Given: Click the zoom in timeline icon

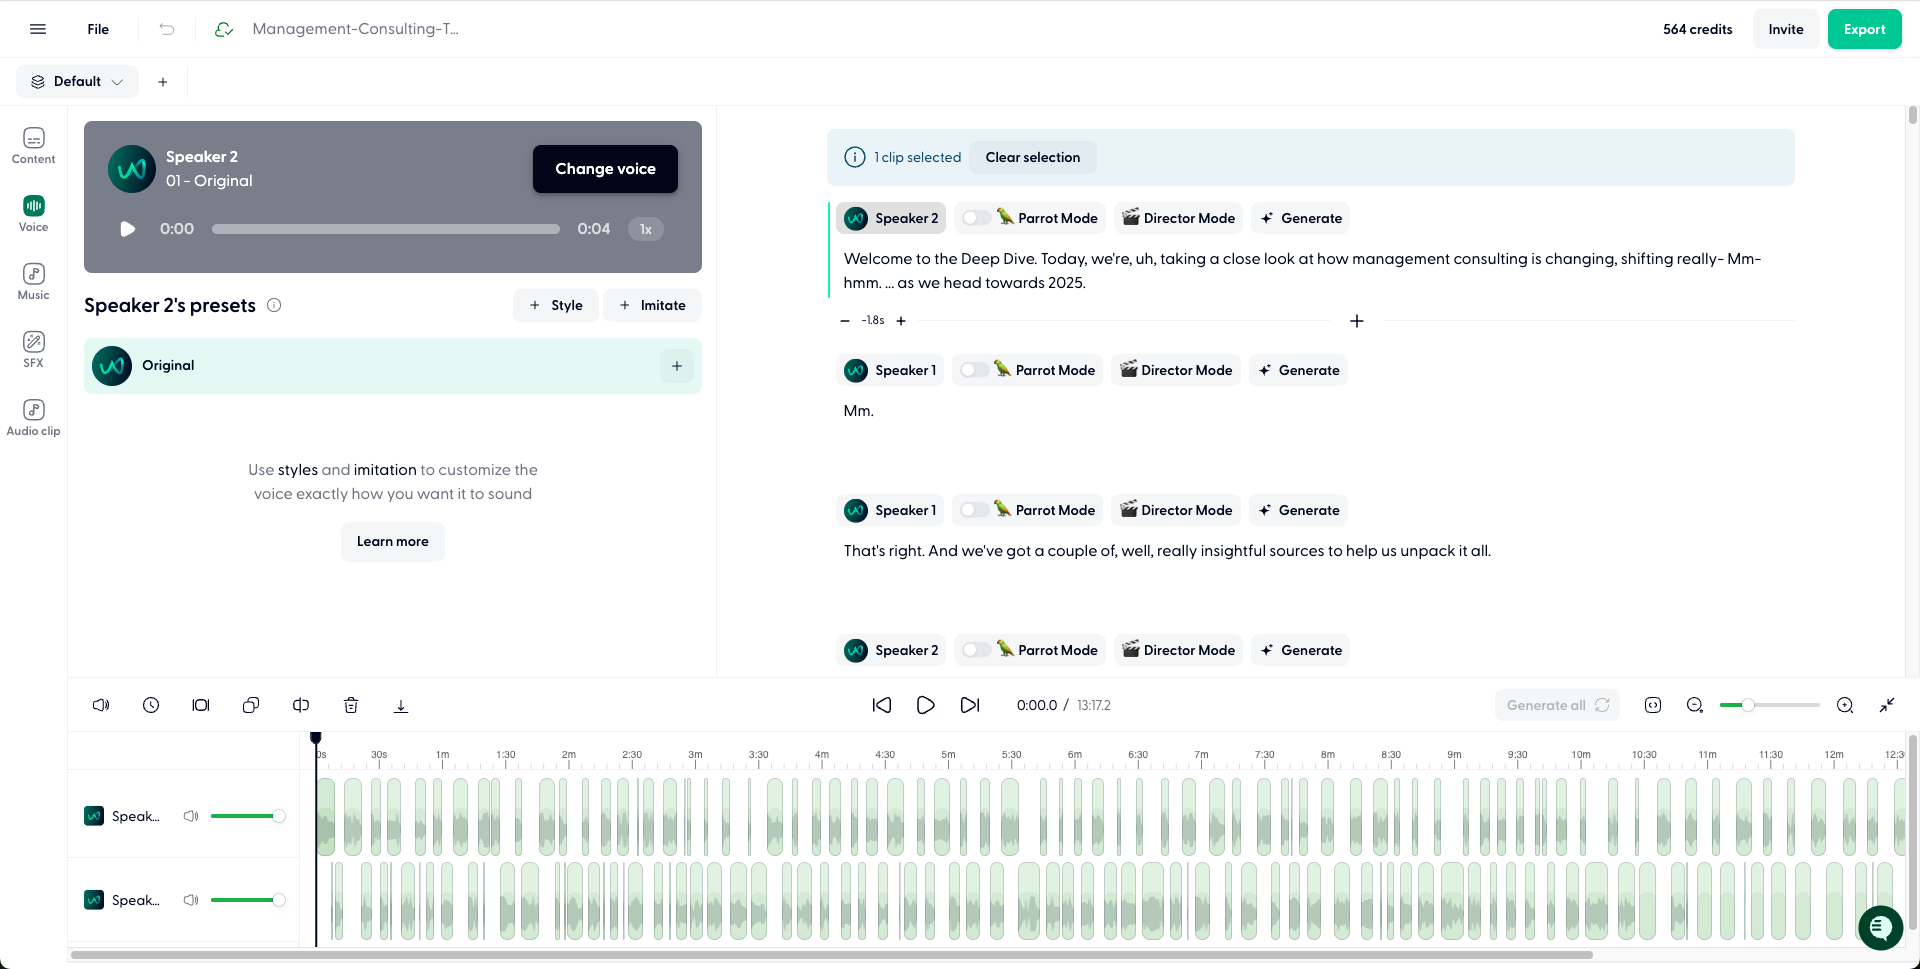Looking at the screenshot, I should pyautogui.click(x=1845, y=705).
